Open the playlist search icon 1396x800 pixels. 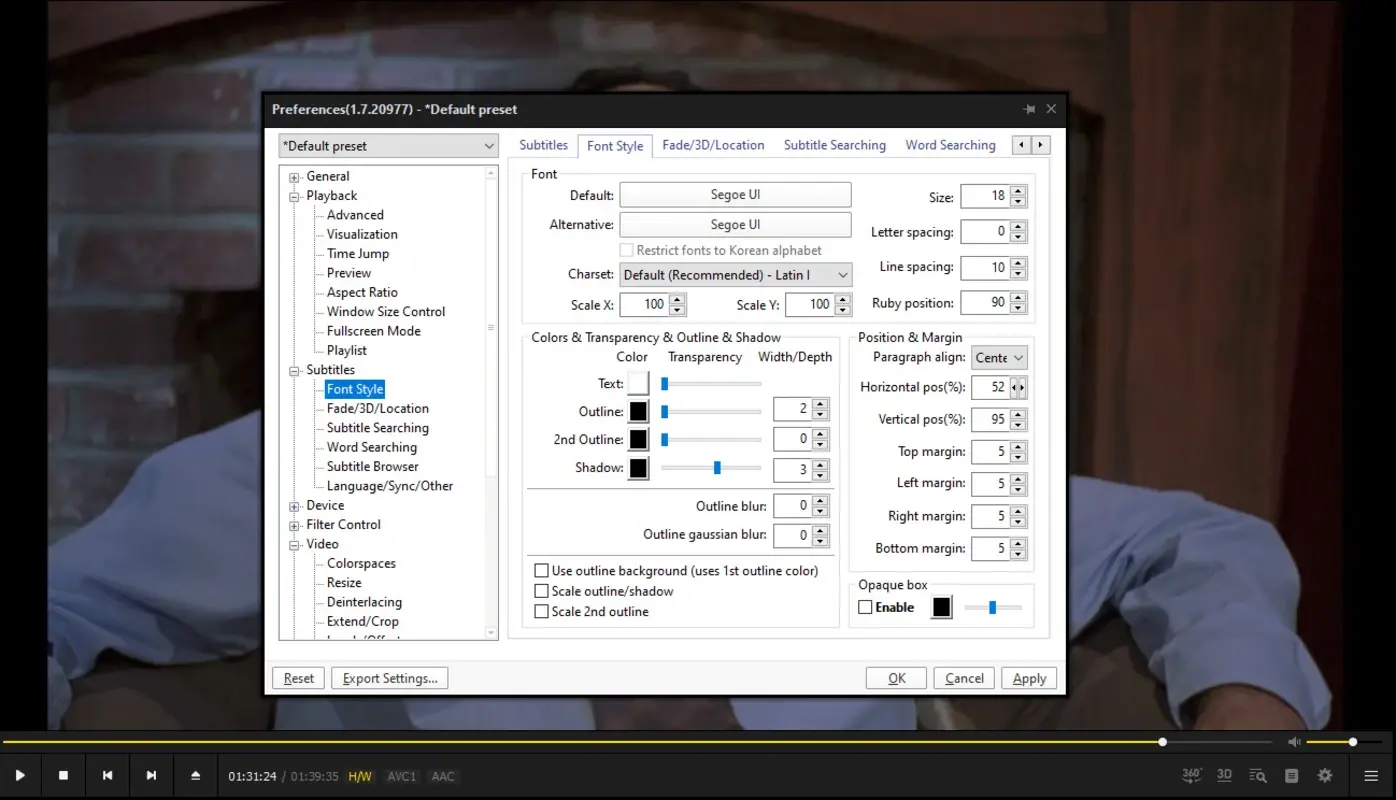[1257, 774]
